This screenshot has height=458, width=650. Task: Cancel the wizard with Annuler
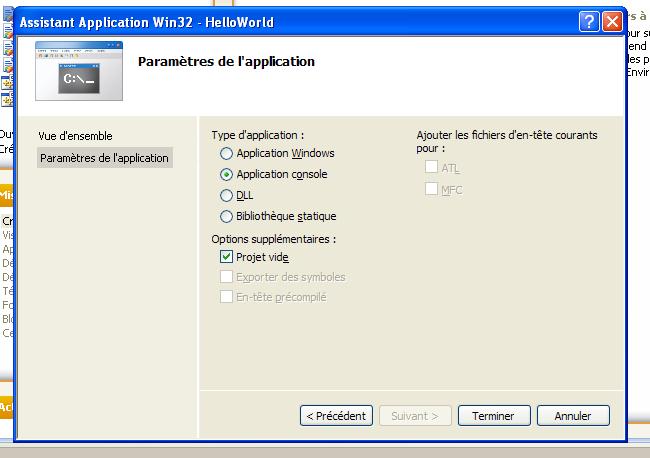coord(573,415)
